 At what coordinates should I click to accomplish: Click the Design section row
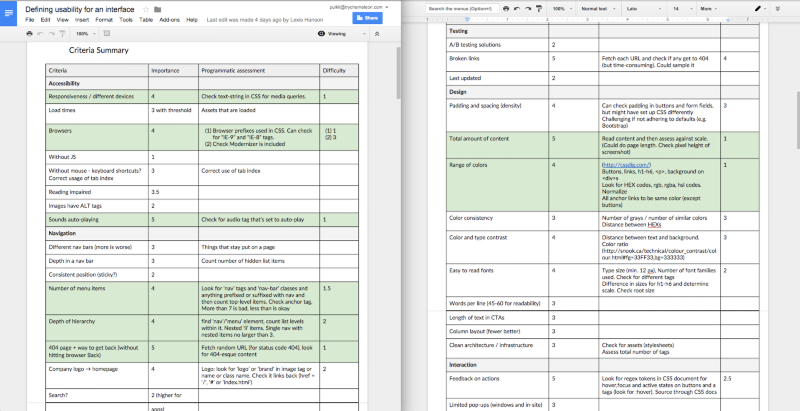coord(603,92)
